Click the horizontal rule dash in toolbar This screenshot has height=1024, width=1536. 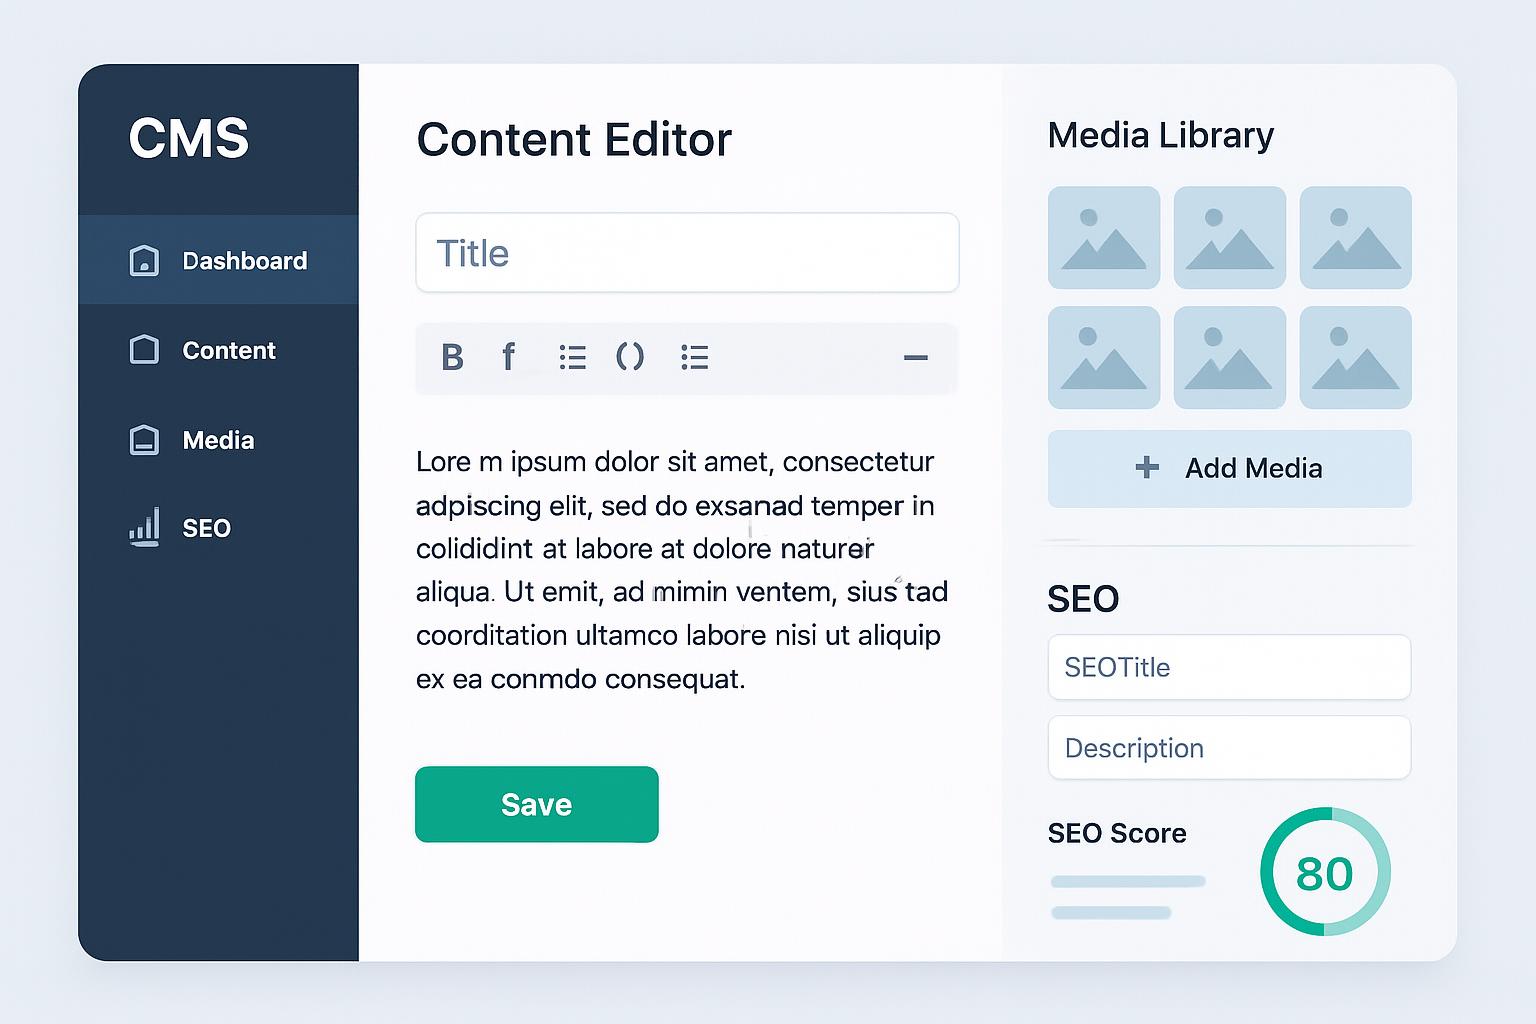915,357
